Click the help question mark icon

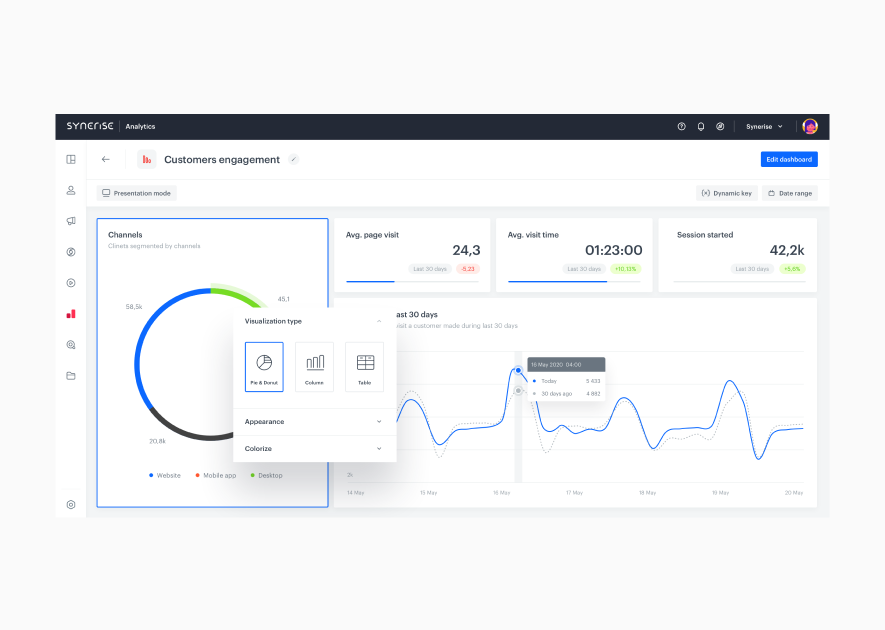682,127
